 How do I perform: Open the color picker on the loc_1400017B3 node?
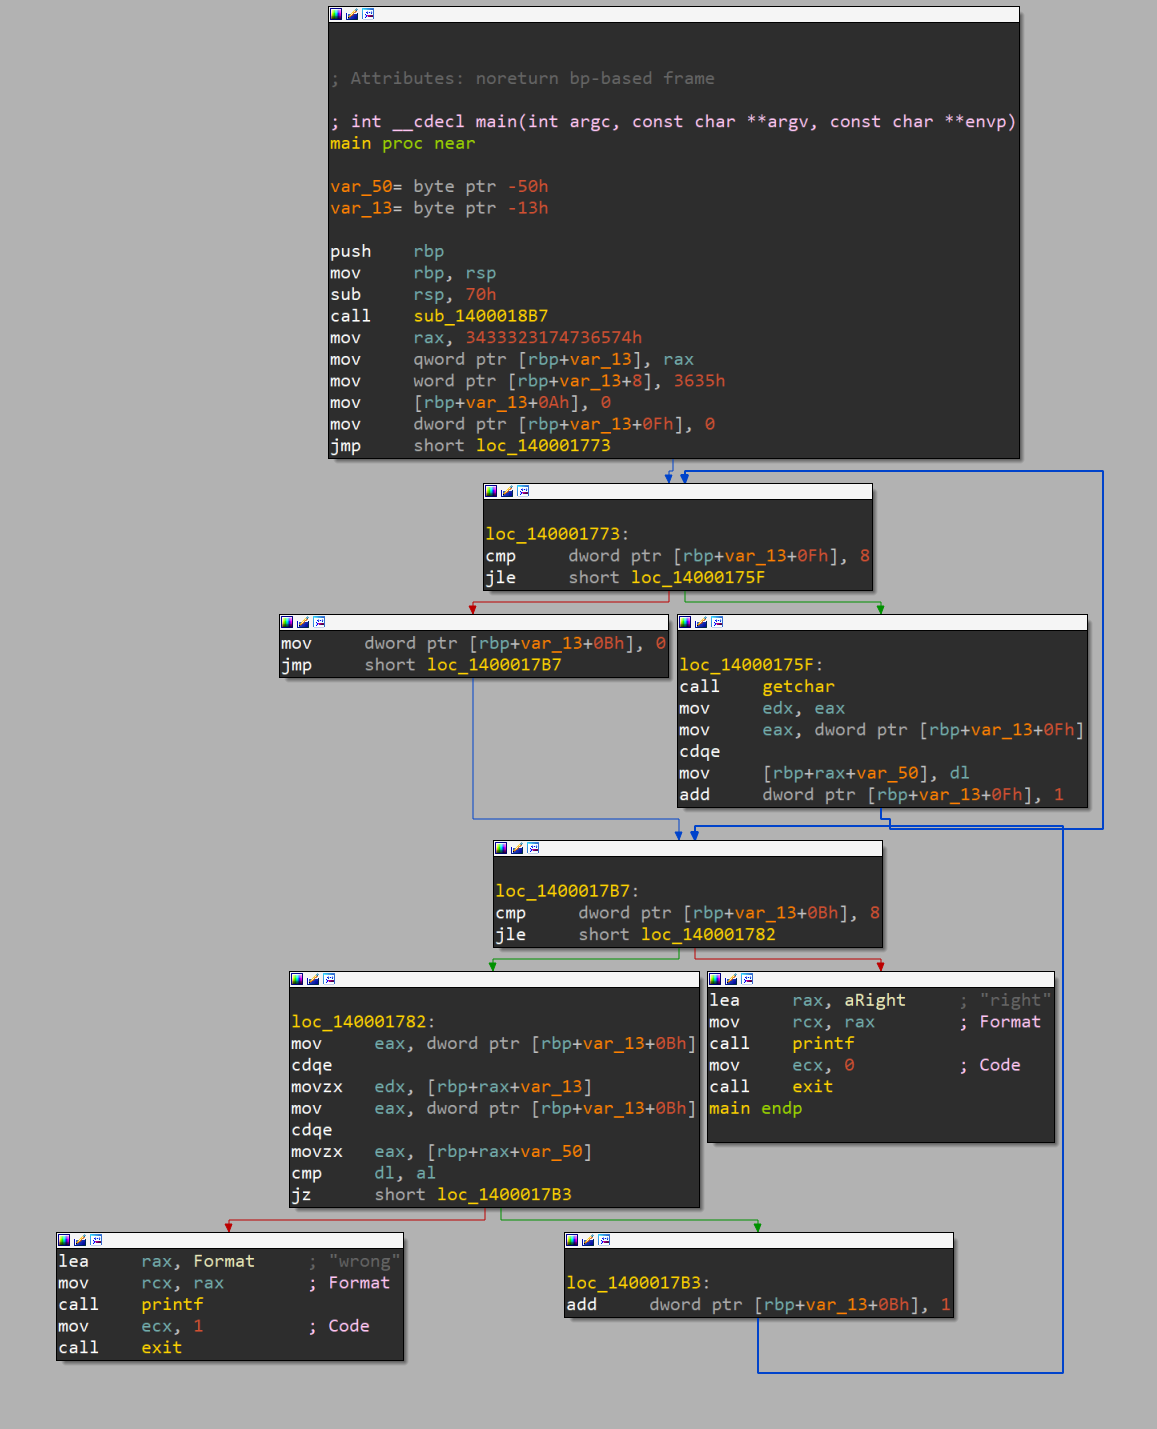[x=572, y=1240]
